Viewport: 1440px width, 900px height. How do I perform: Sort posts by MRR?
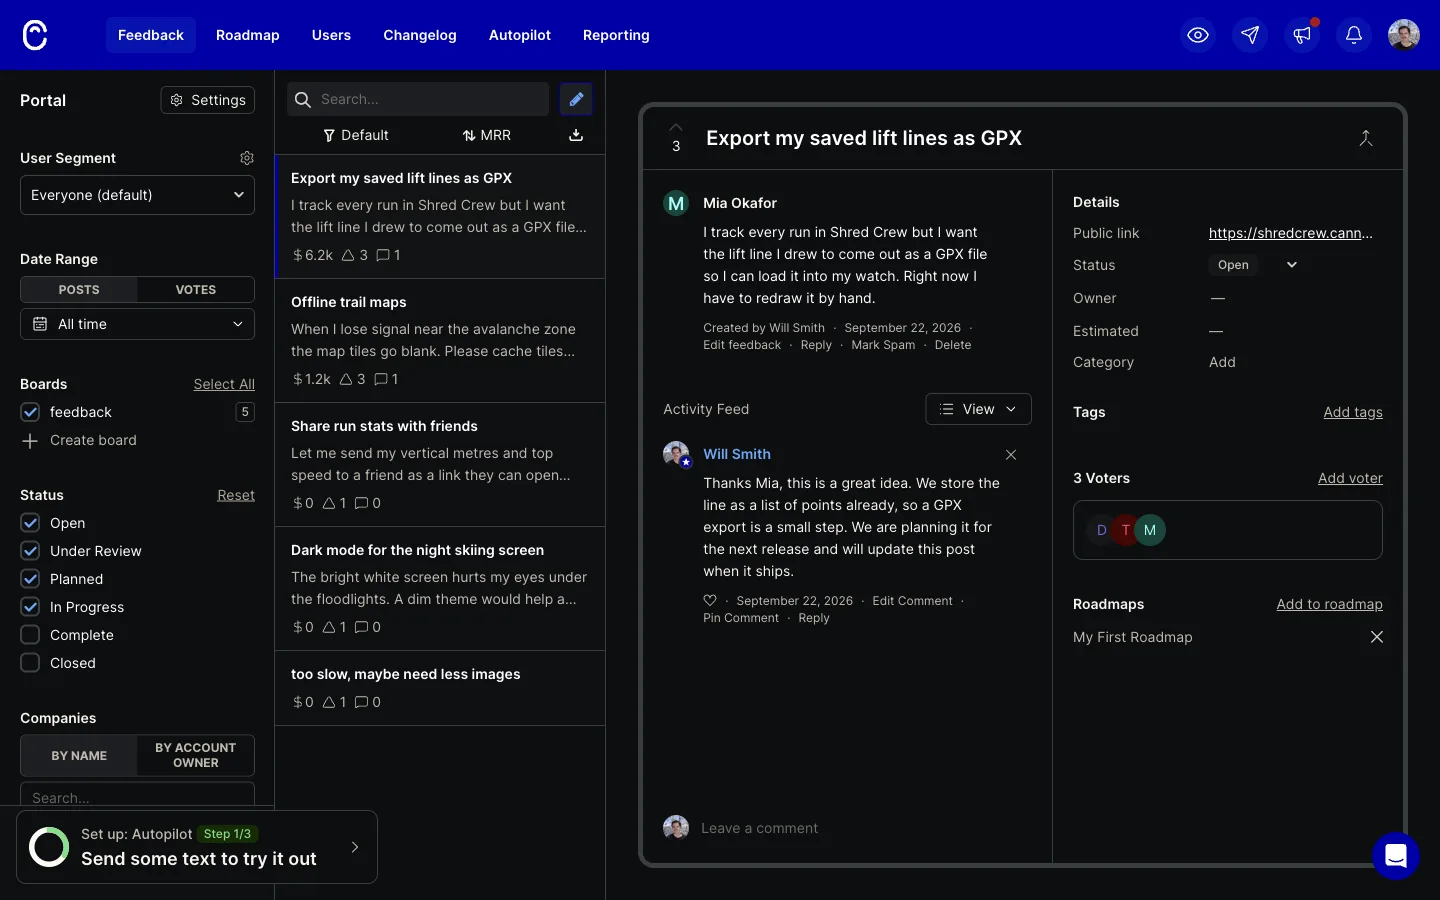pyautogui.click(x=487, y=135)
